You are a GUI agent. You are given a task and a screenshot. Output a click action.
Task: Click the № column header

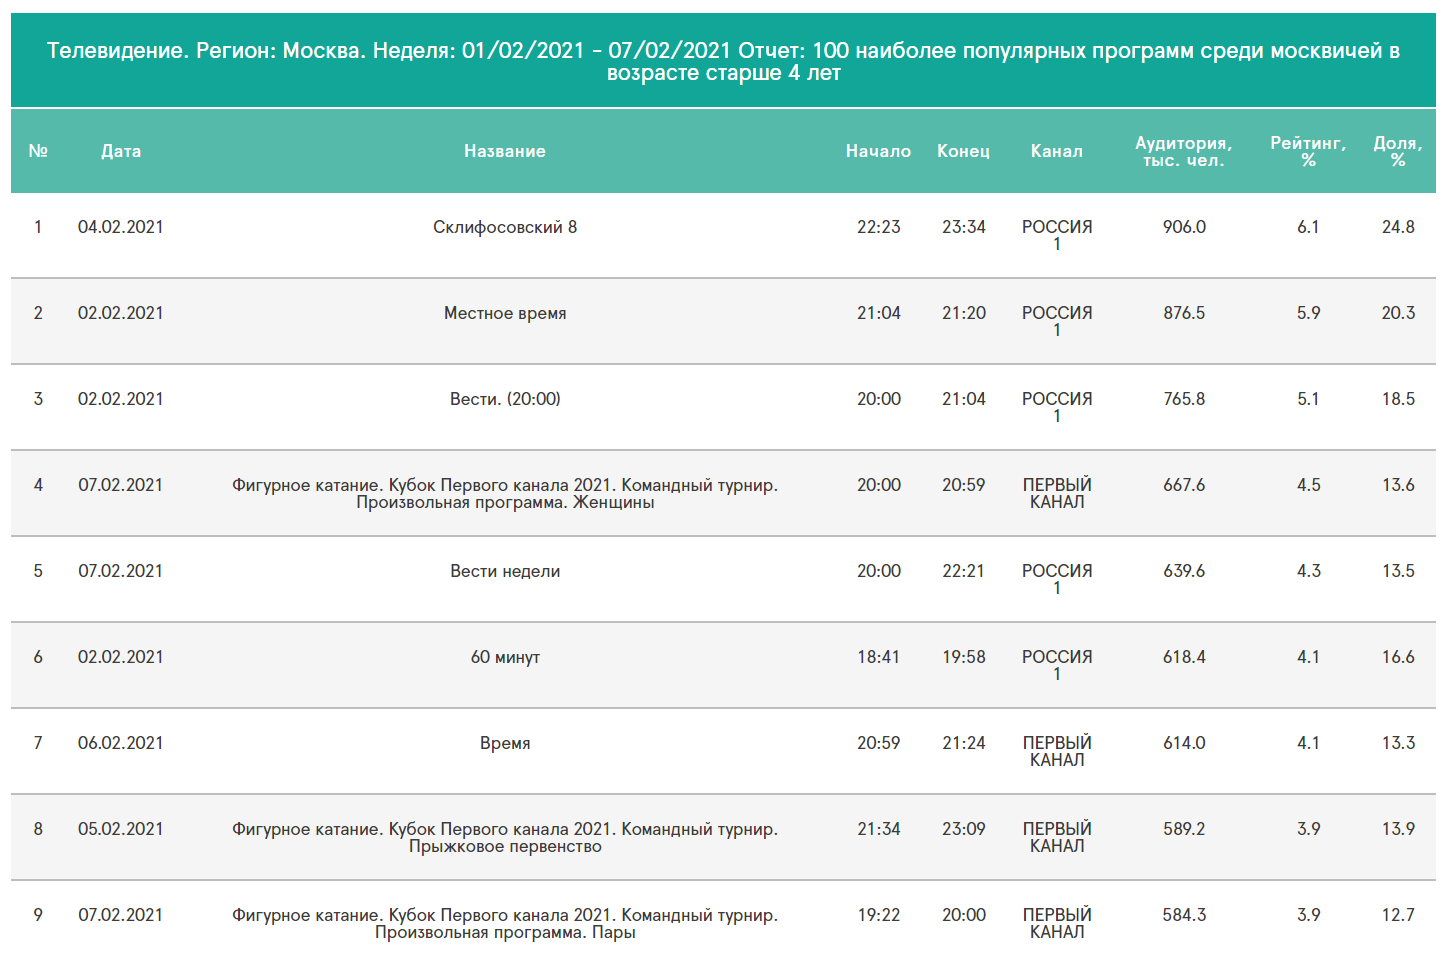38,151
